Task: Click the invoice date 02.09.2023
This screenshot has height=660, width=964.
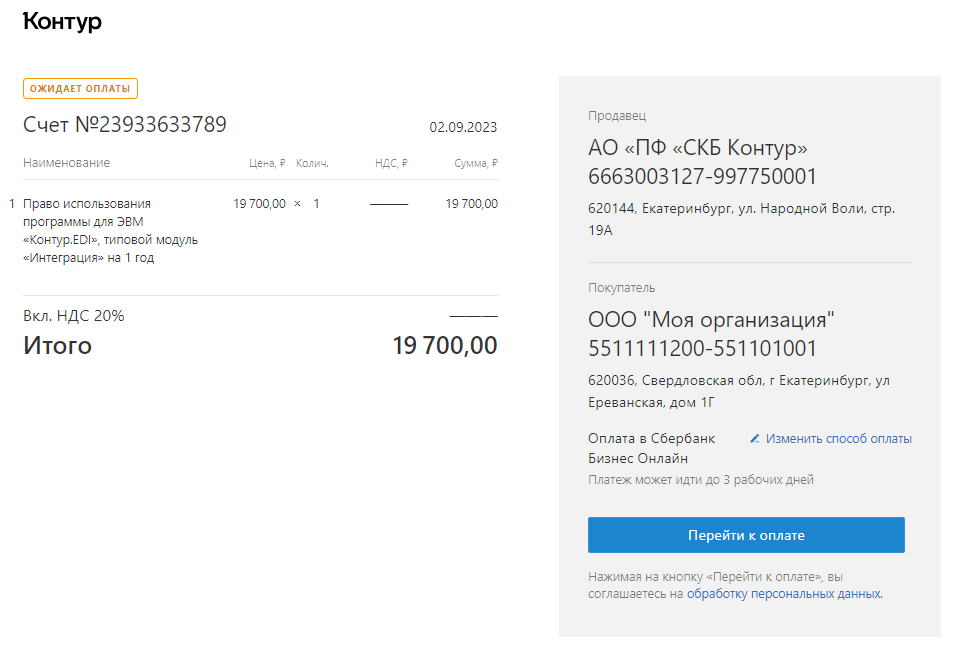Action: pyautogui.click(x=463, y=127)
